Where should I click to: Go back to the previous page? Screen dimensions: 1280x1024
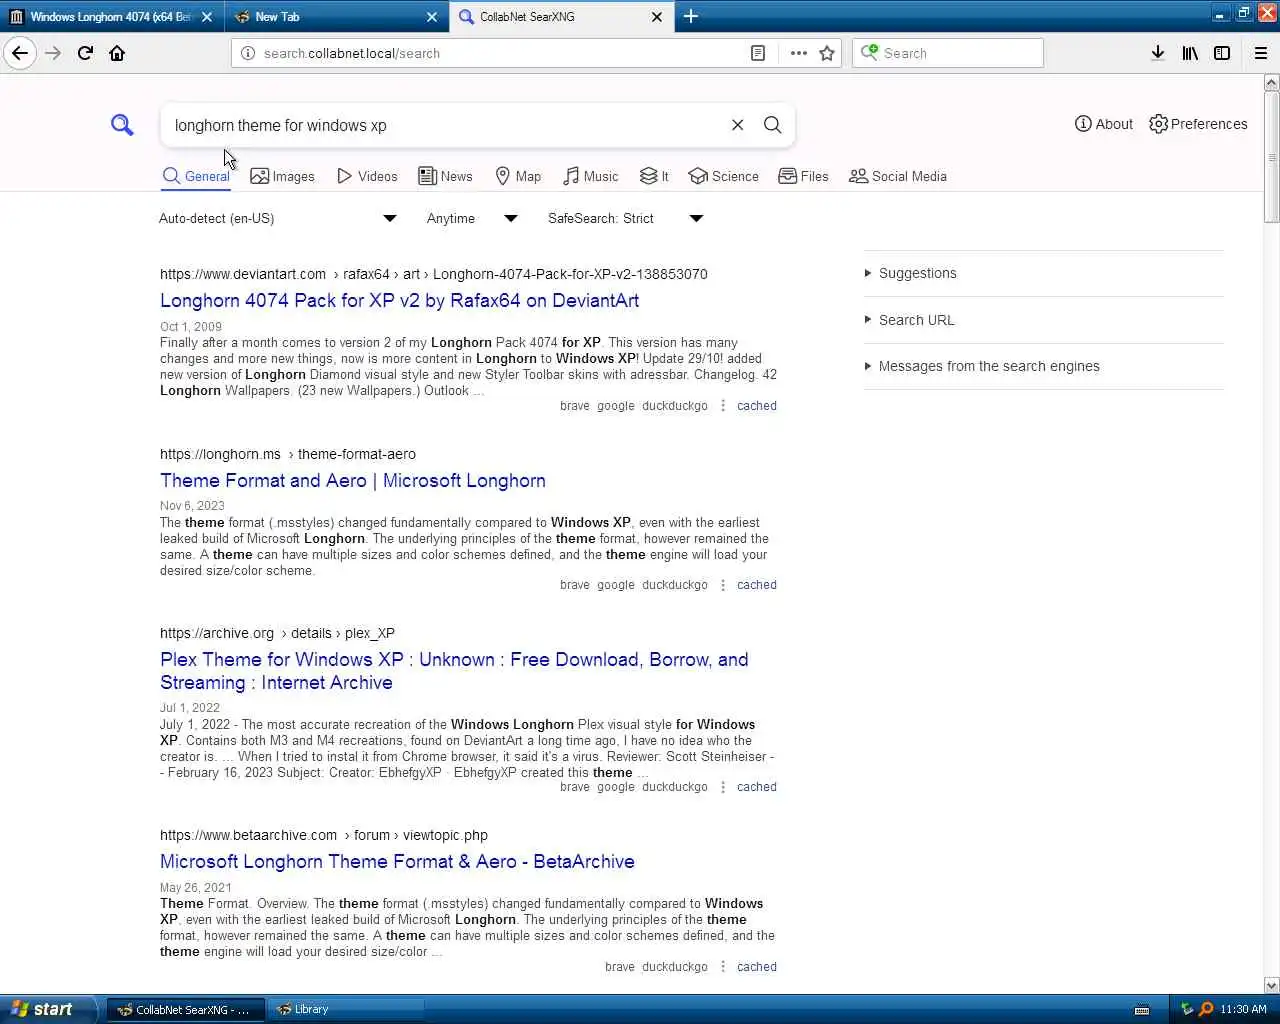(x=20, y=53)
